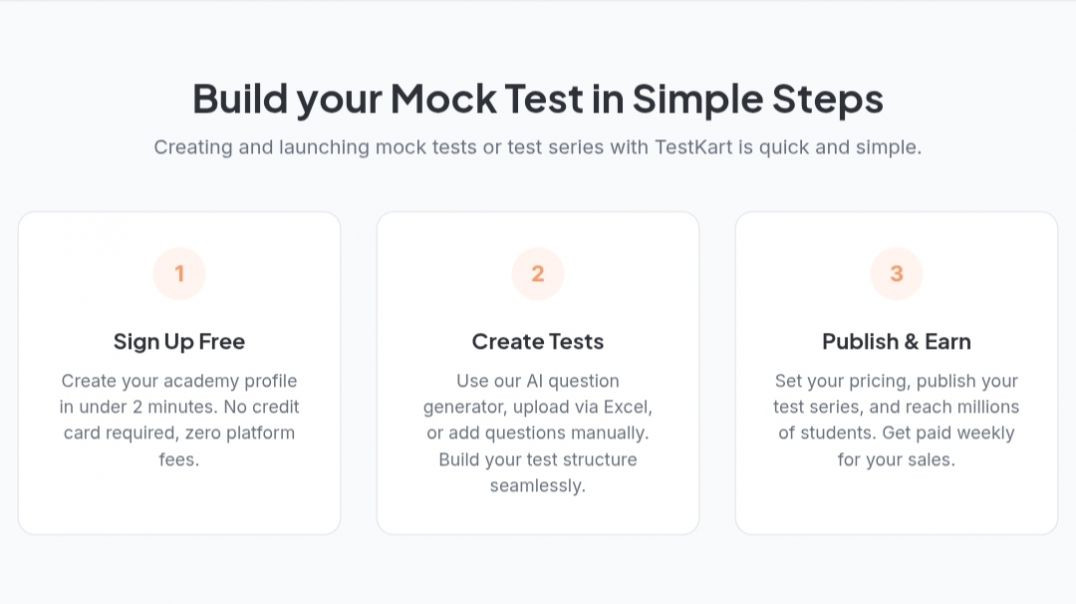This screenshot has width=1076, height=604.
Task: Click the Publish & Earn card description
Action: (896, 420)
